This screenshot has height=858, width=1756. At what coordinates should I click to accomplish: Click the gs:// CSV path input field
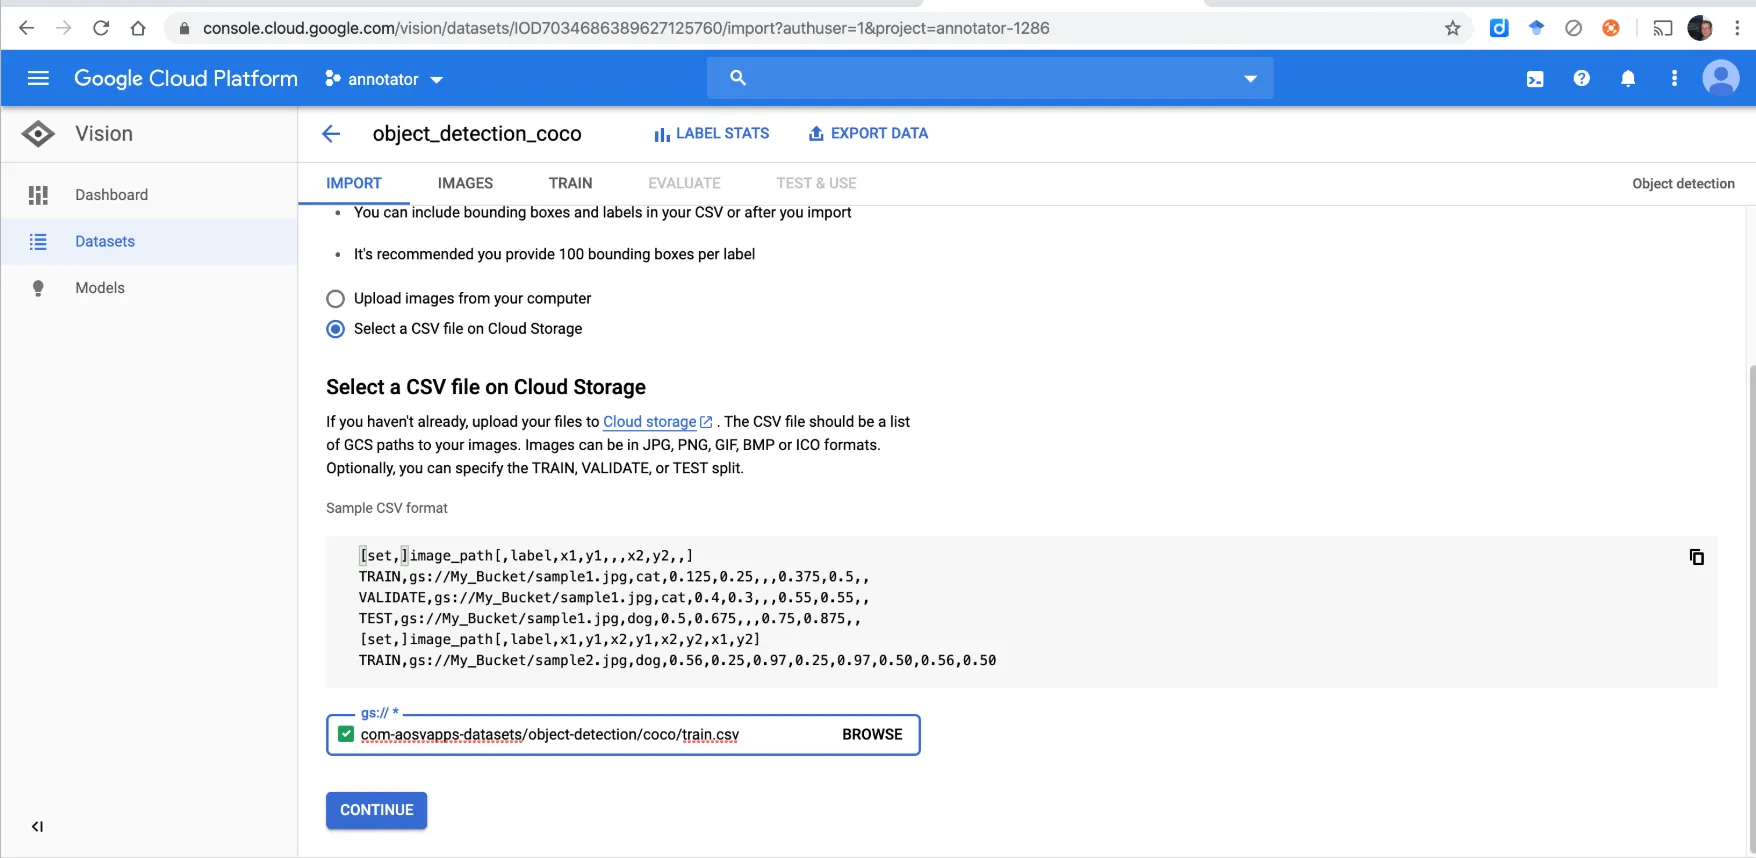pyautogui.click(x=590, y=735)
